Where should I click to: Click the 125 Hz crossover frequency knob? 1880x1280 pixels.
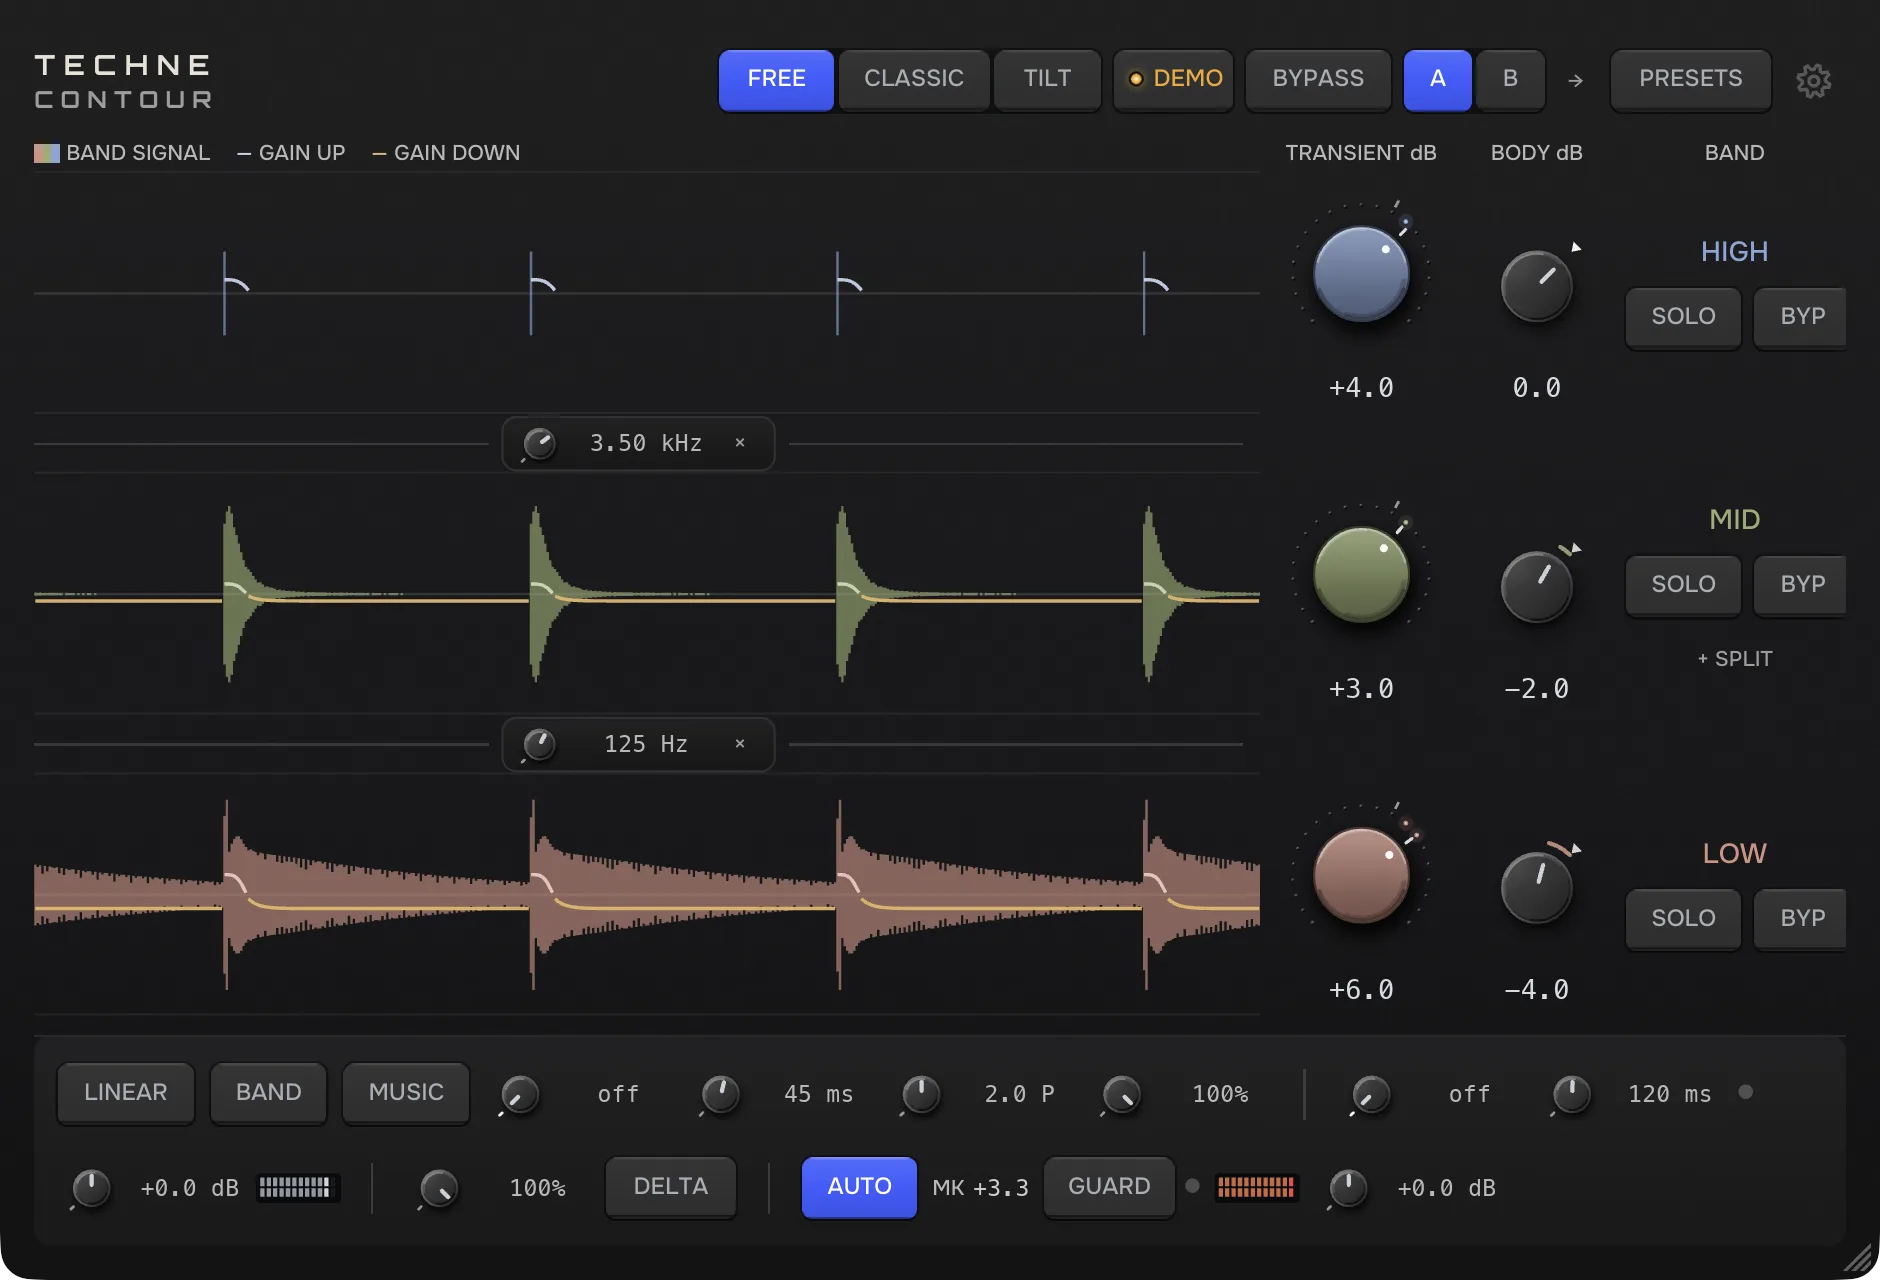coord(539,745)
